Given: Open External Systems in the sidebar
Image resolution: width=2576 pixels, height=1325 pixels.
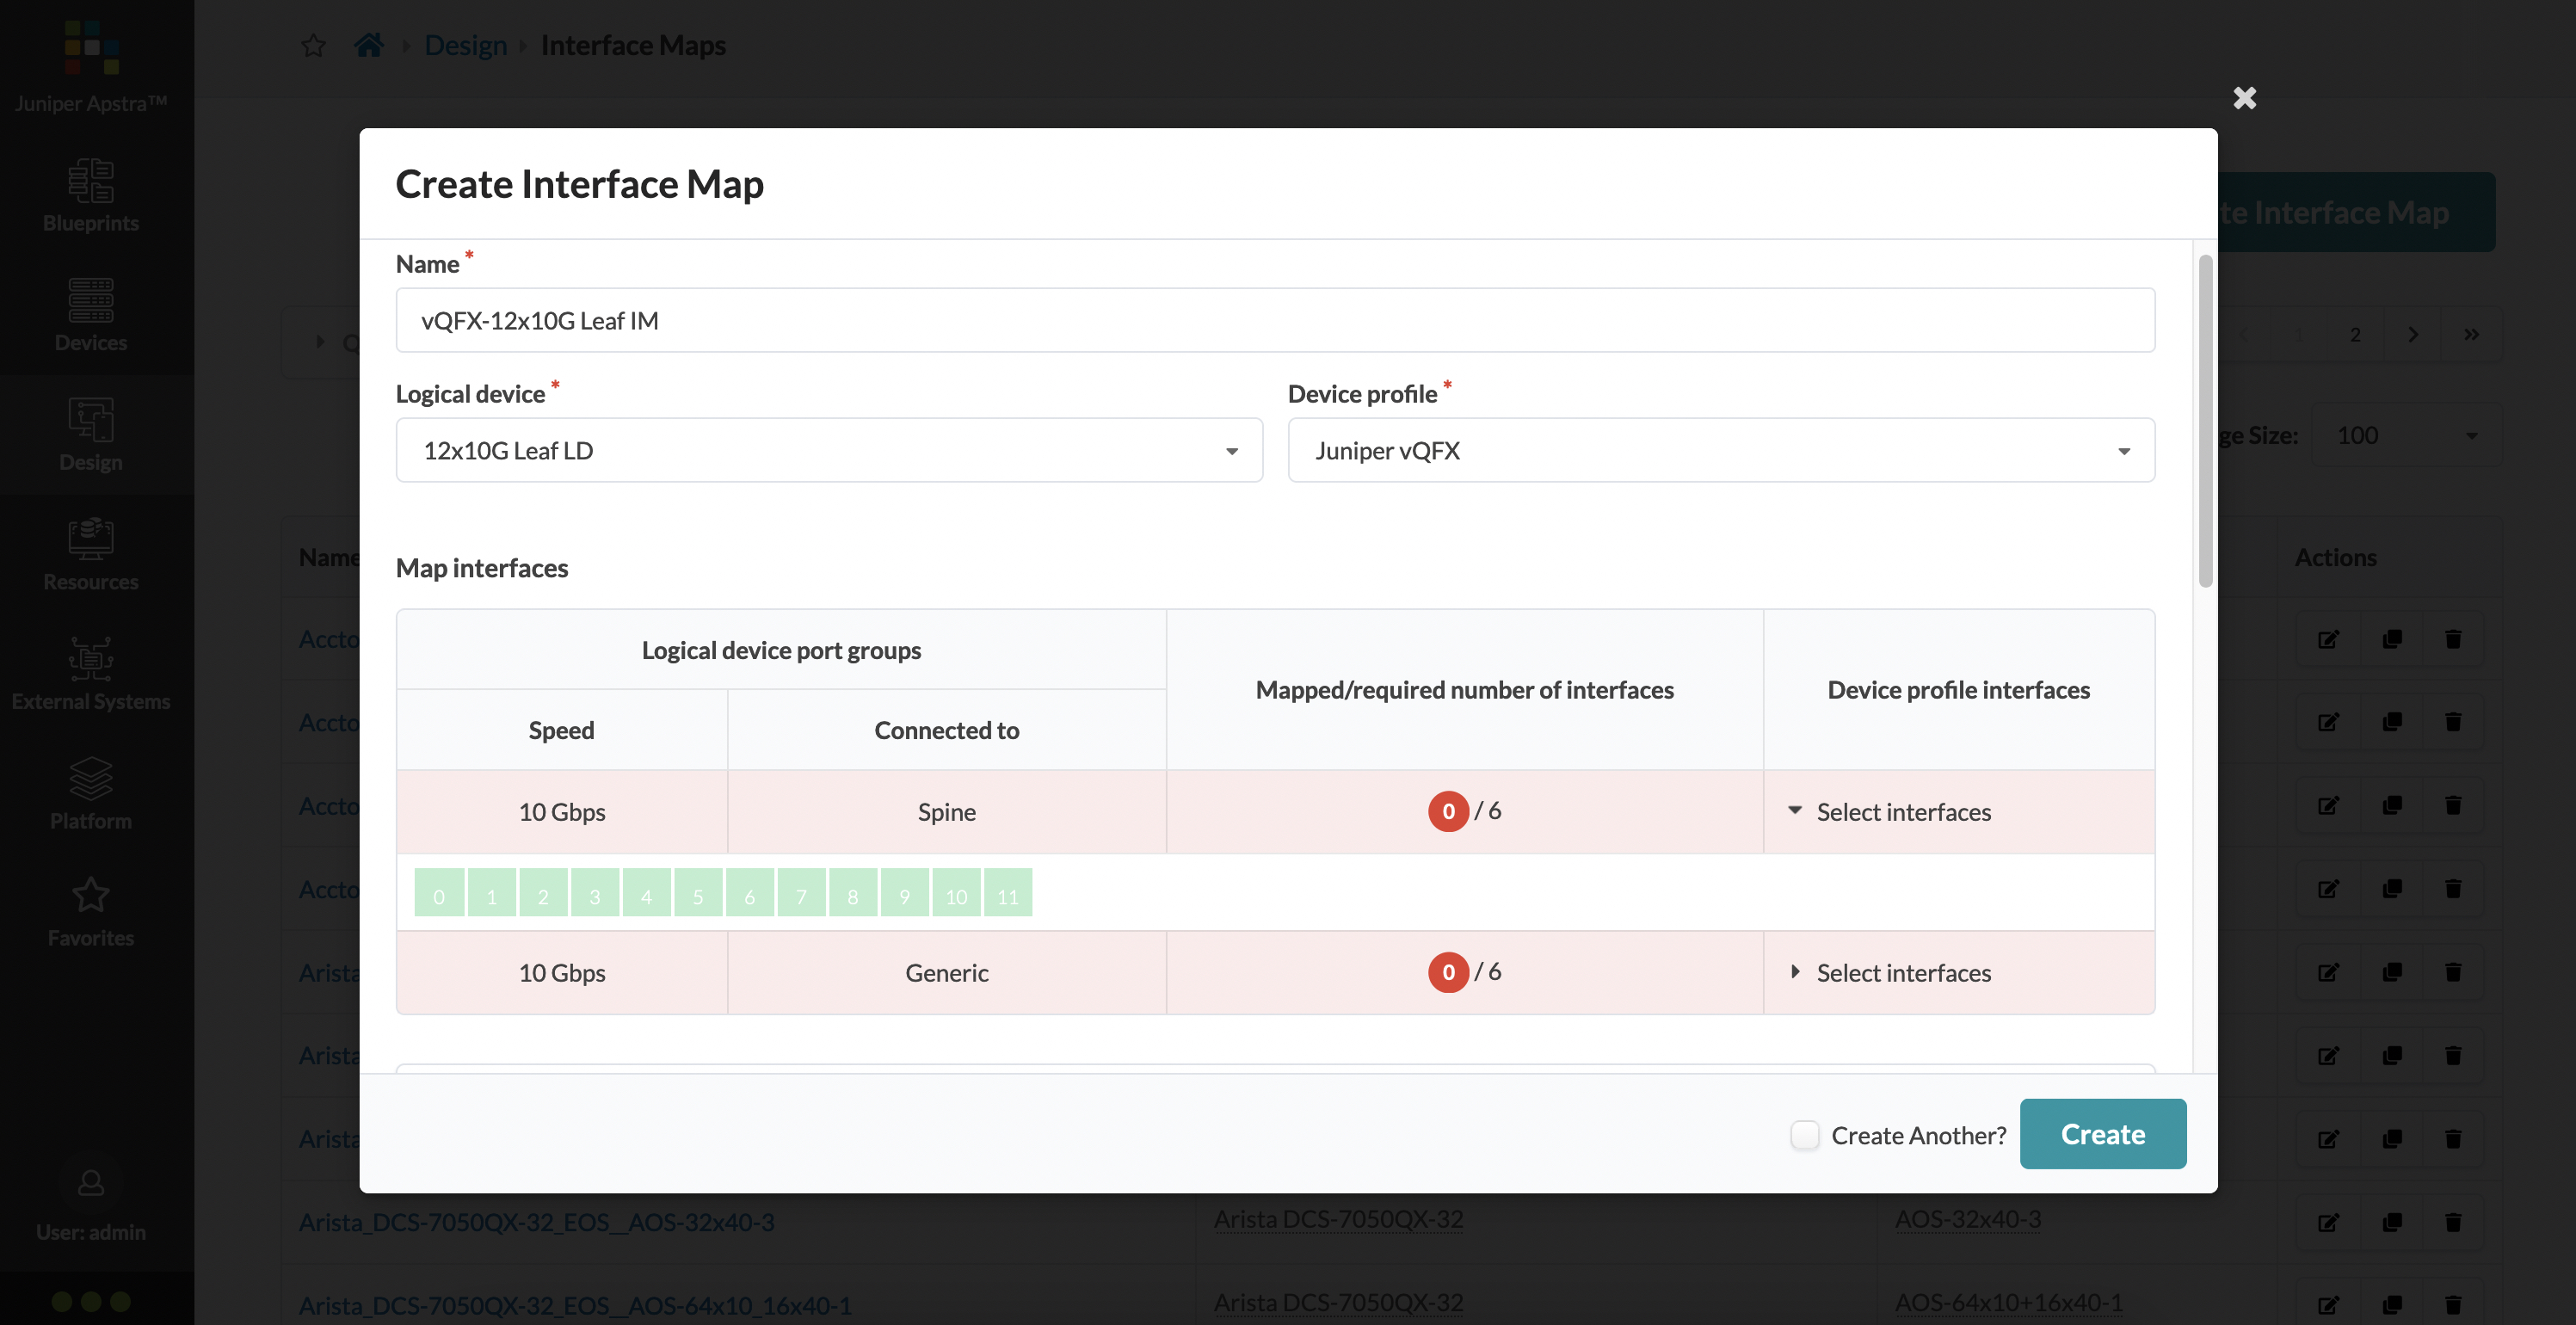Looking at the screenshot, I should pos(91,674).
